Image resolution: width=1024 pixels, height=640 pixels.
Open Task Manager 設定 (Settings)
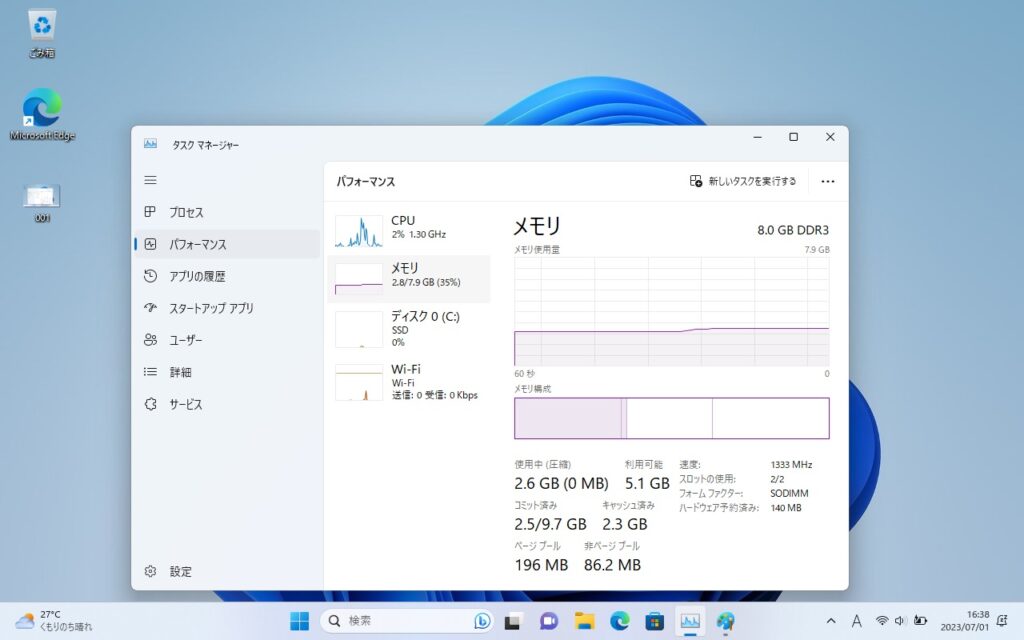pos(180,572)
